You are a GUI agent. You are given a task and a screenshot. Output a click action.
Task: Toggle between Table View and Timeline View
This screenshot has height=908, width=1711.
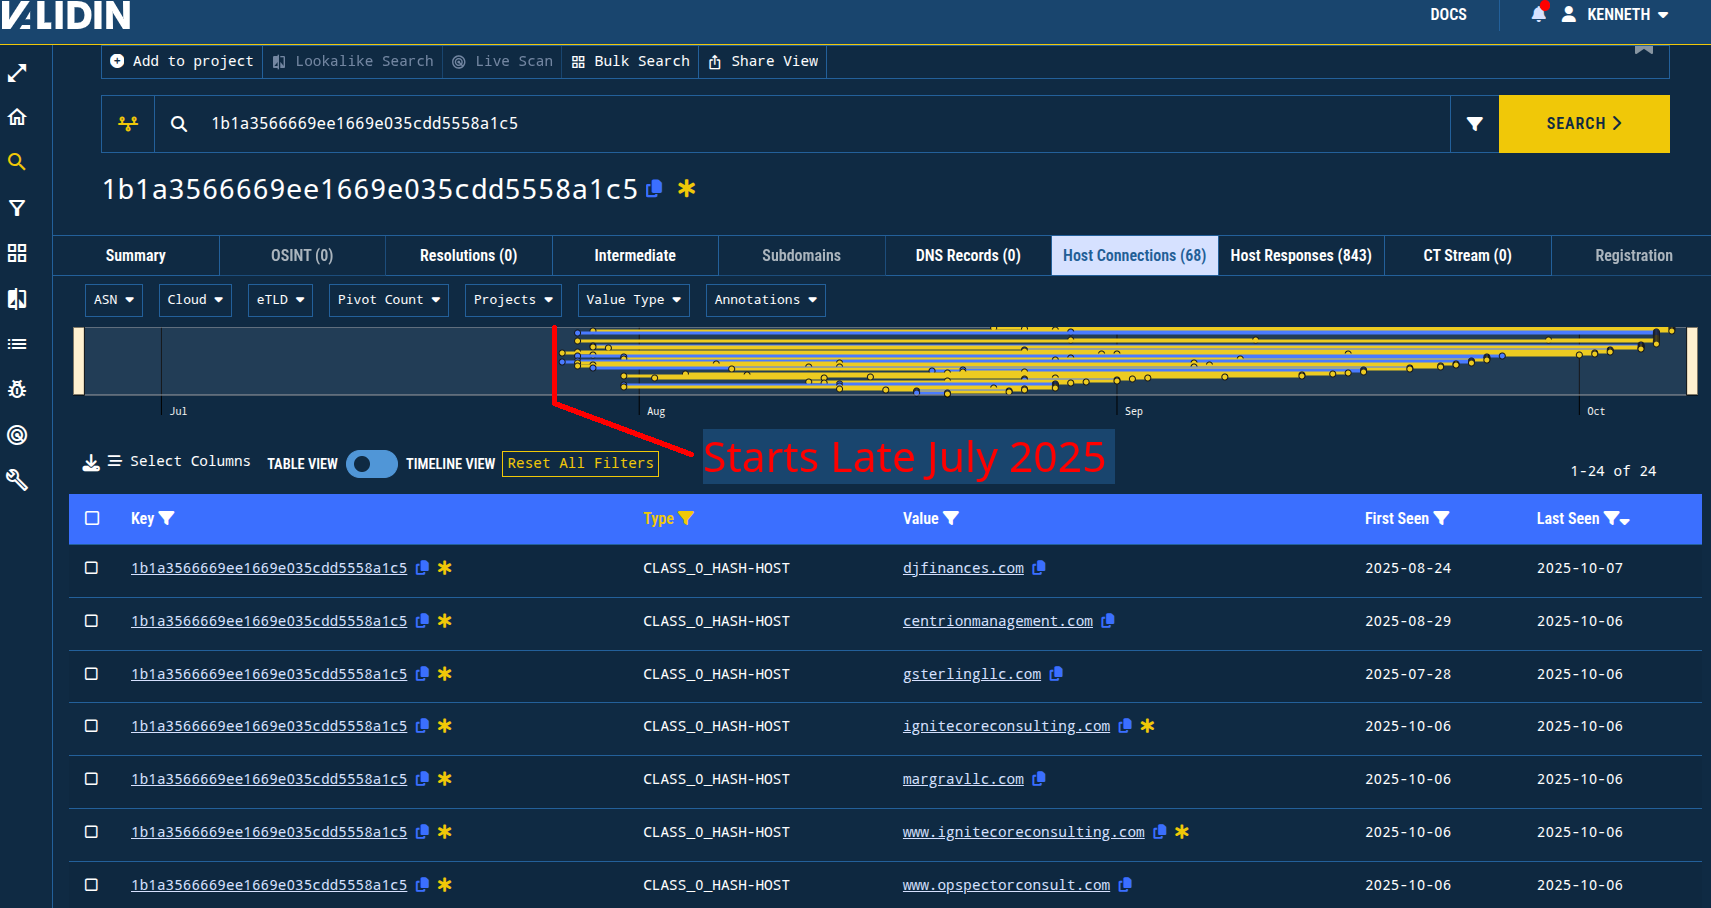[371, 464]
